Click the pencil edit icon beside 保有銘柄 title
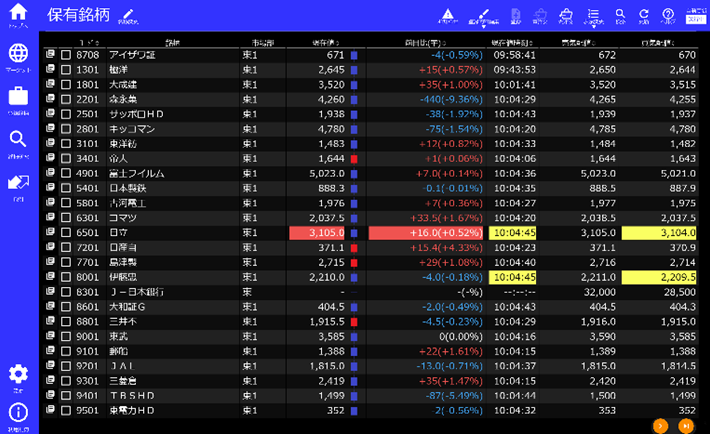 point(128,16)
